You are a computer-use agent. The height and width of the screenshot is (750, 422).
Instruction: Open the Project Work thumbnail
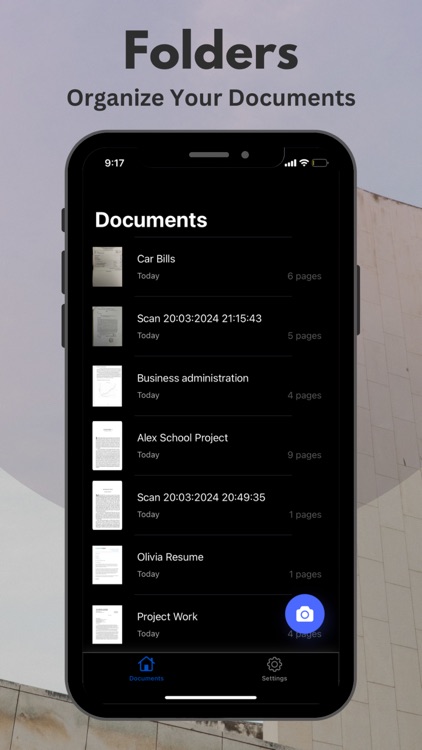tap(107, 624)
